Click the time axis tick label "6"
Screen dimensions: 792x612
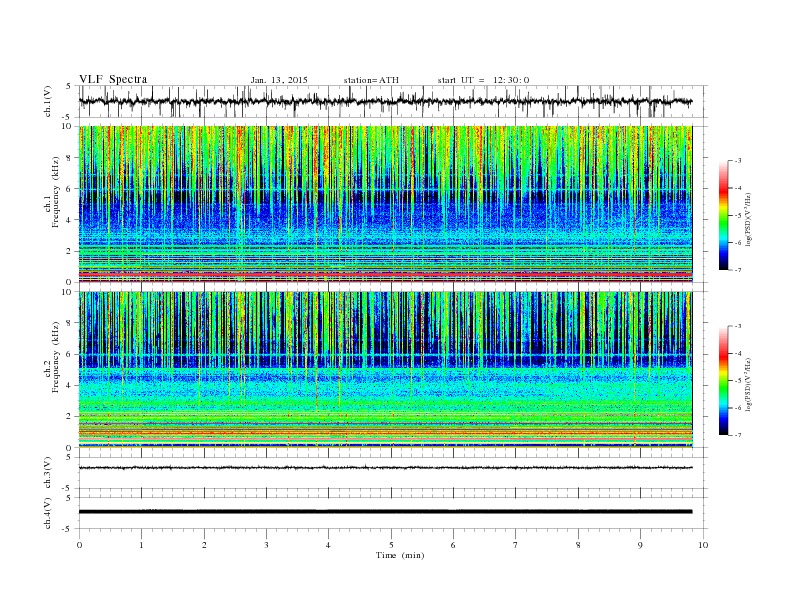coord(453,545)
